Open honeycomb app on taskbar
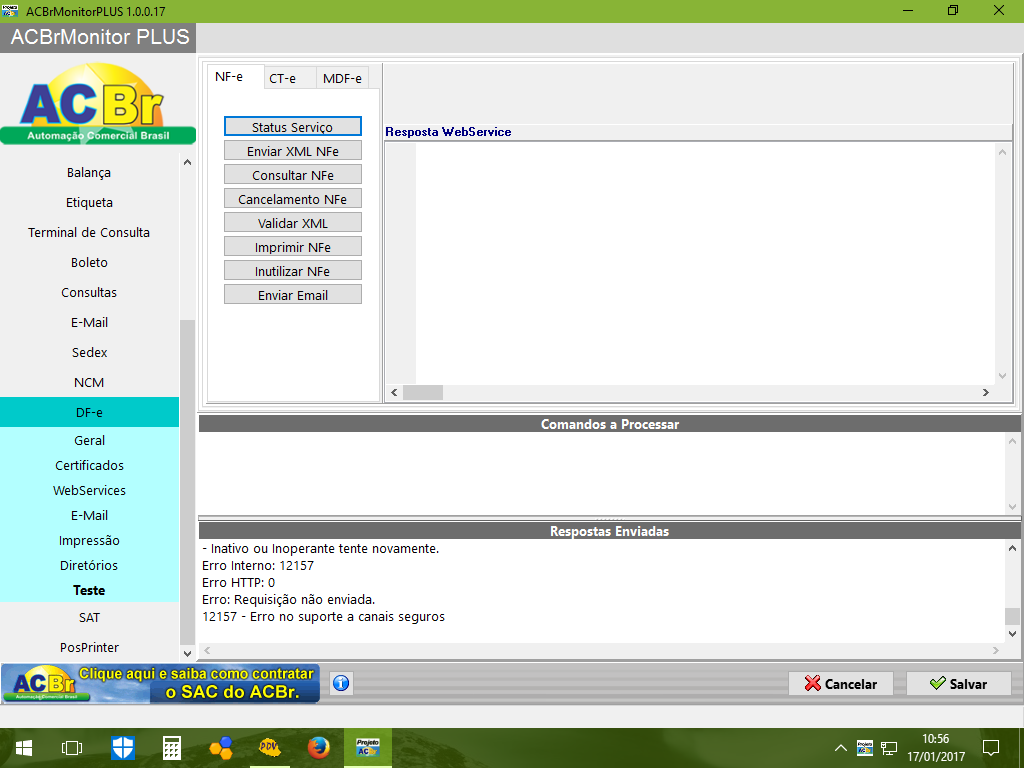The width and height of the screenshot is (1024, 768). click(221, 748)
